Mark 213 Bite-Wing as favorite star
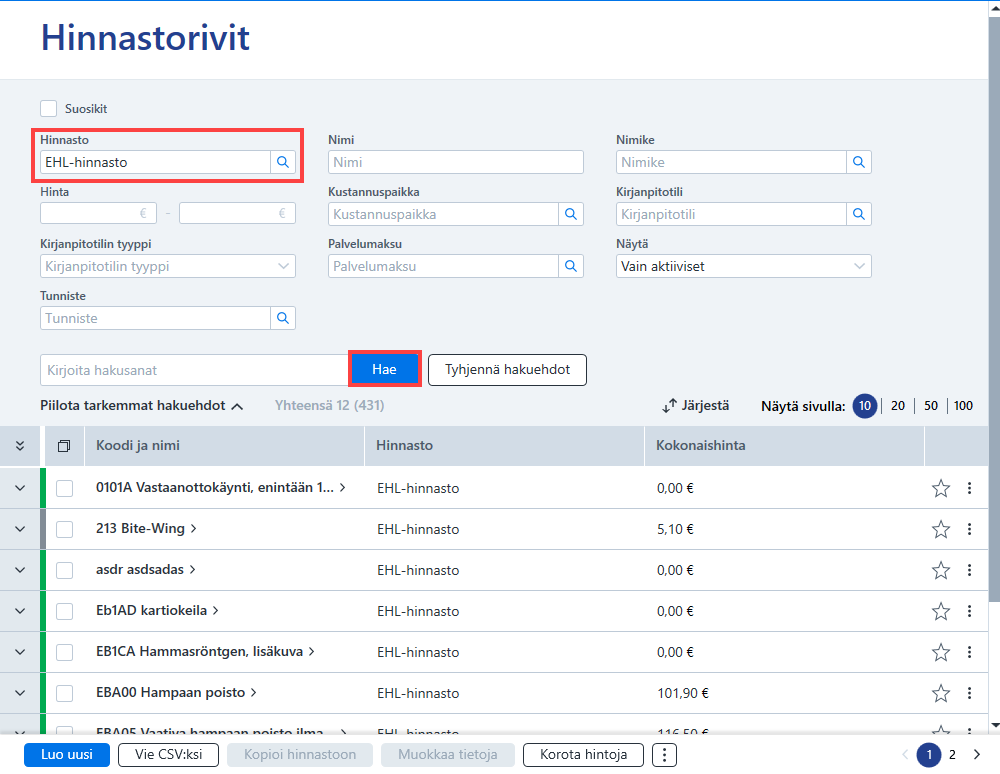Image resolution: width=1000 pixels, height=774 pixels. click(941, 529)
